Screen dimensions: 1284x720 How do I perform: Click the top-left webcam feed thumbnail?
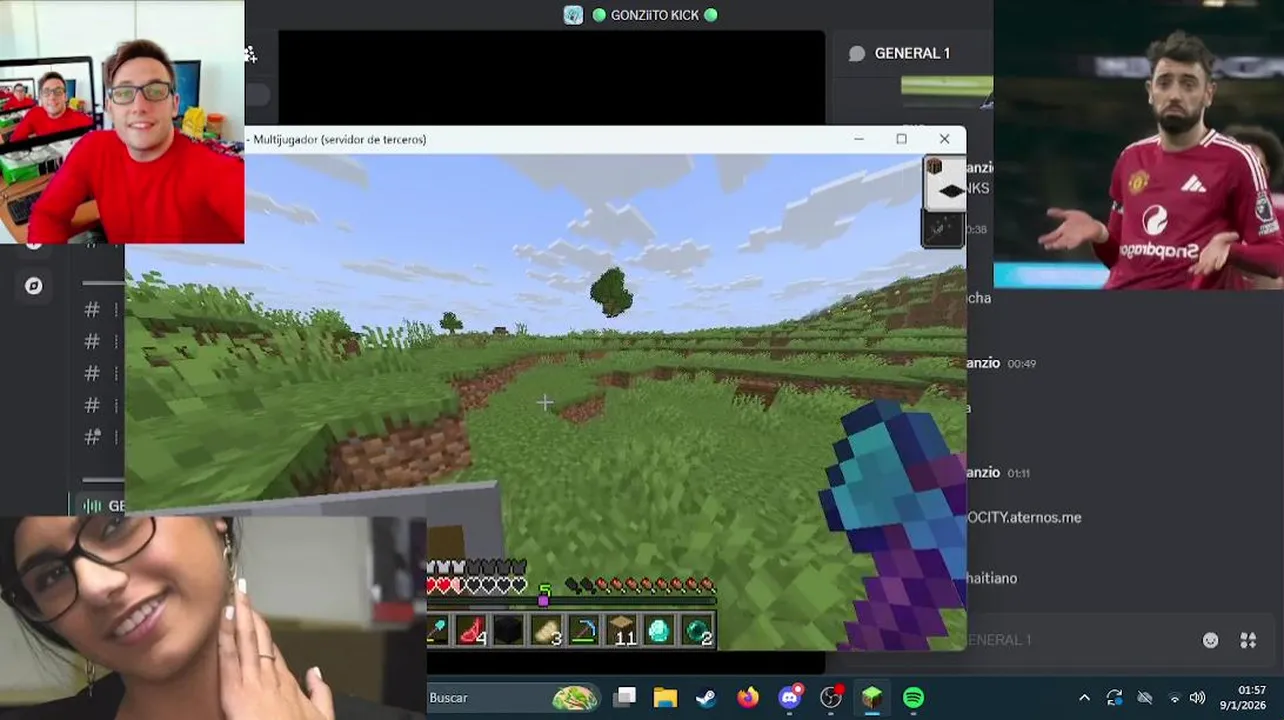(122, 121)
